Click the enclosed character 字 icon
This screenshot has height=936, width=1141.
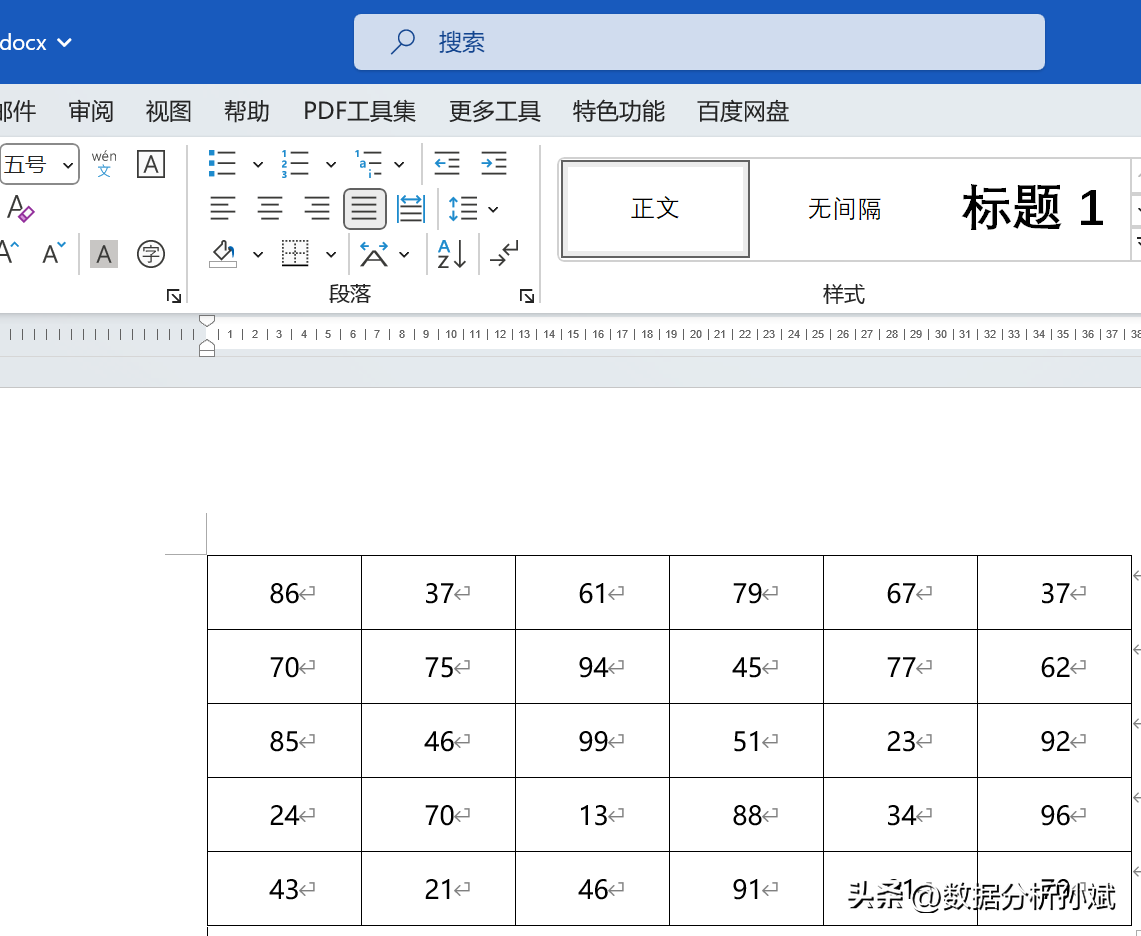(151, 254)
